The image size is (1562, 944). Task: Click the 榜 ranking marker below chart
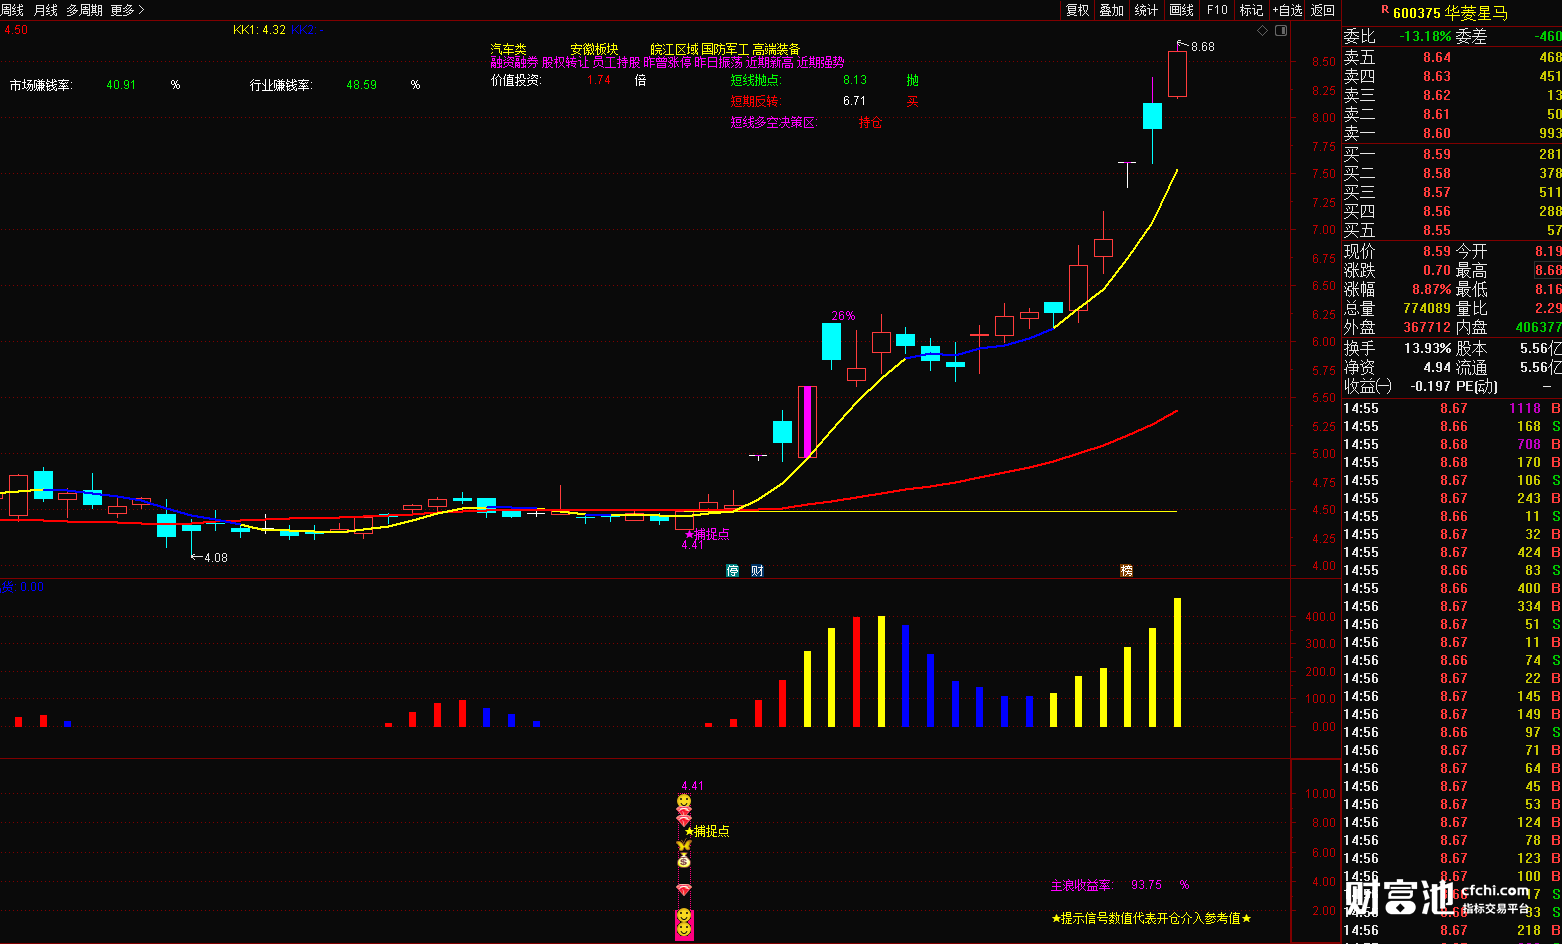click(1127, 571)
